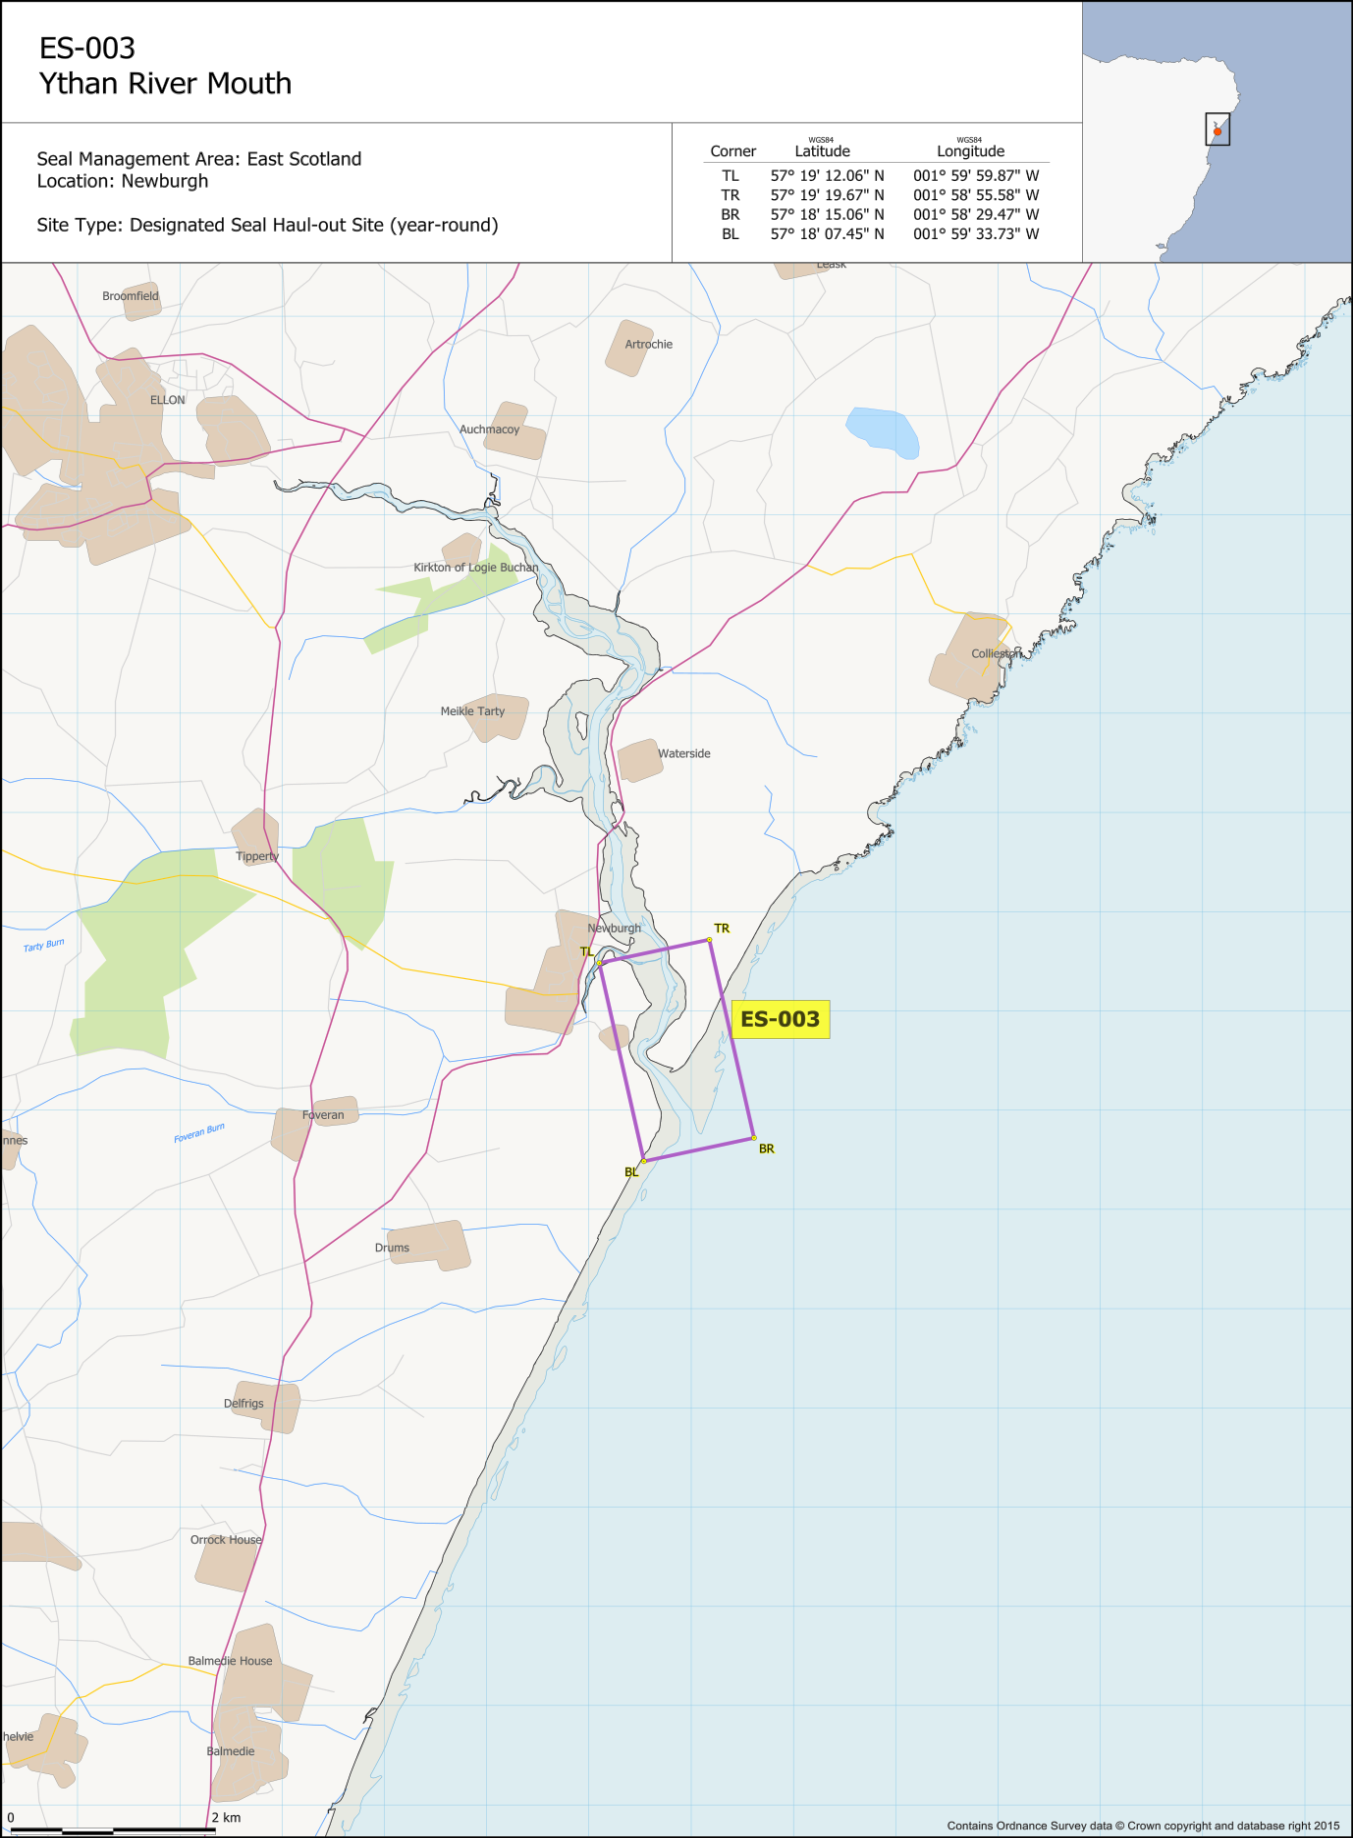
Task: Click the yellow ES-003 site label
Action: (x=780, y=1019)
